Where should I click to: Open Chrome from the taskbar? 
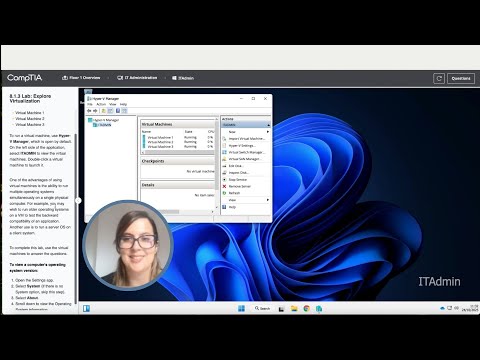(306, 308)
